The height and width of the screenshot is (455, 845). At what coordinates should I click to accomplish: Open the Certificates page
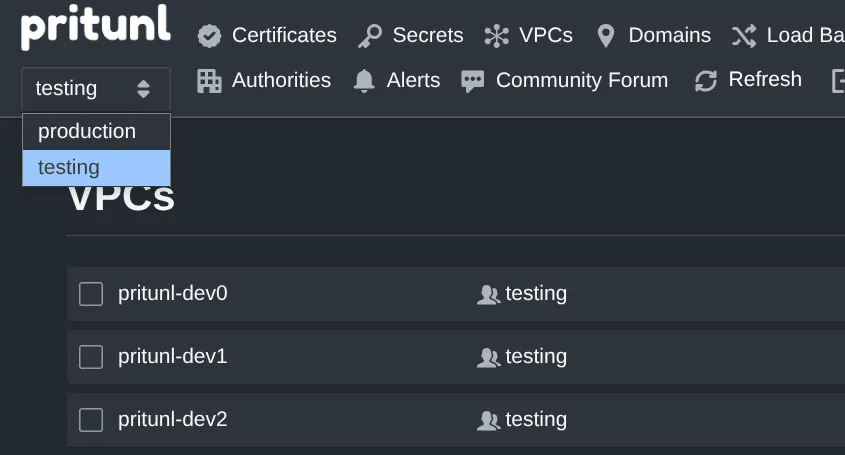[284, 36]
